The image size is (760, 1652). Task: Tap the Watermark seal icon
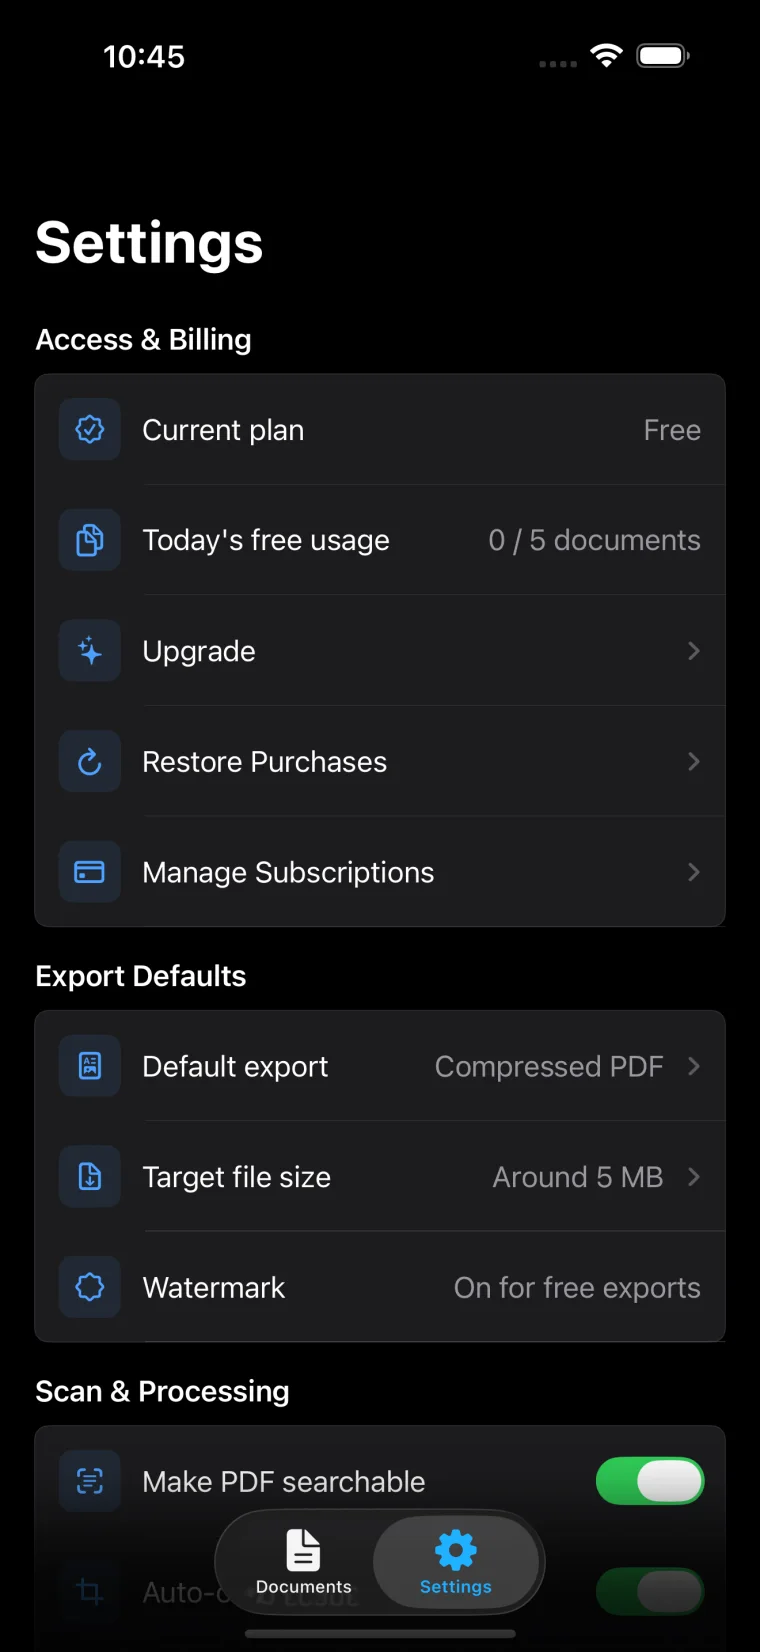click(x=90, y=1287)
